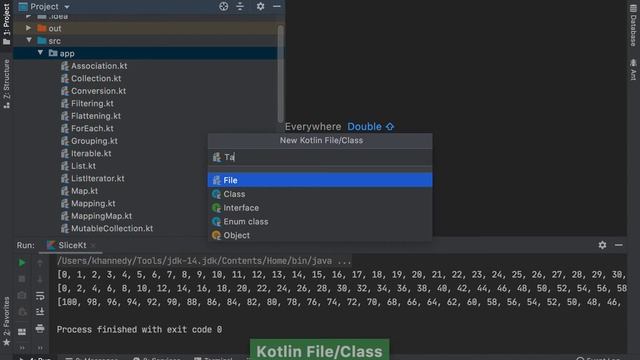The image size is (640, 360).
Task: Click the Enum class kind icon
Action: pos(216,222)
